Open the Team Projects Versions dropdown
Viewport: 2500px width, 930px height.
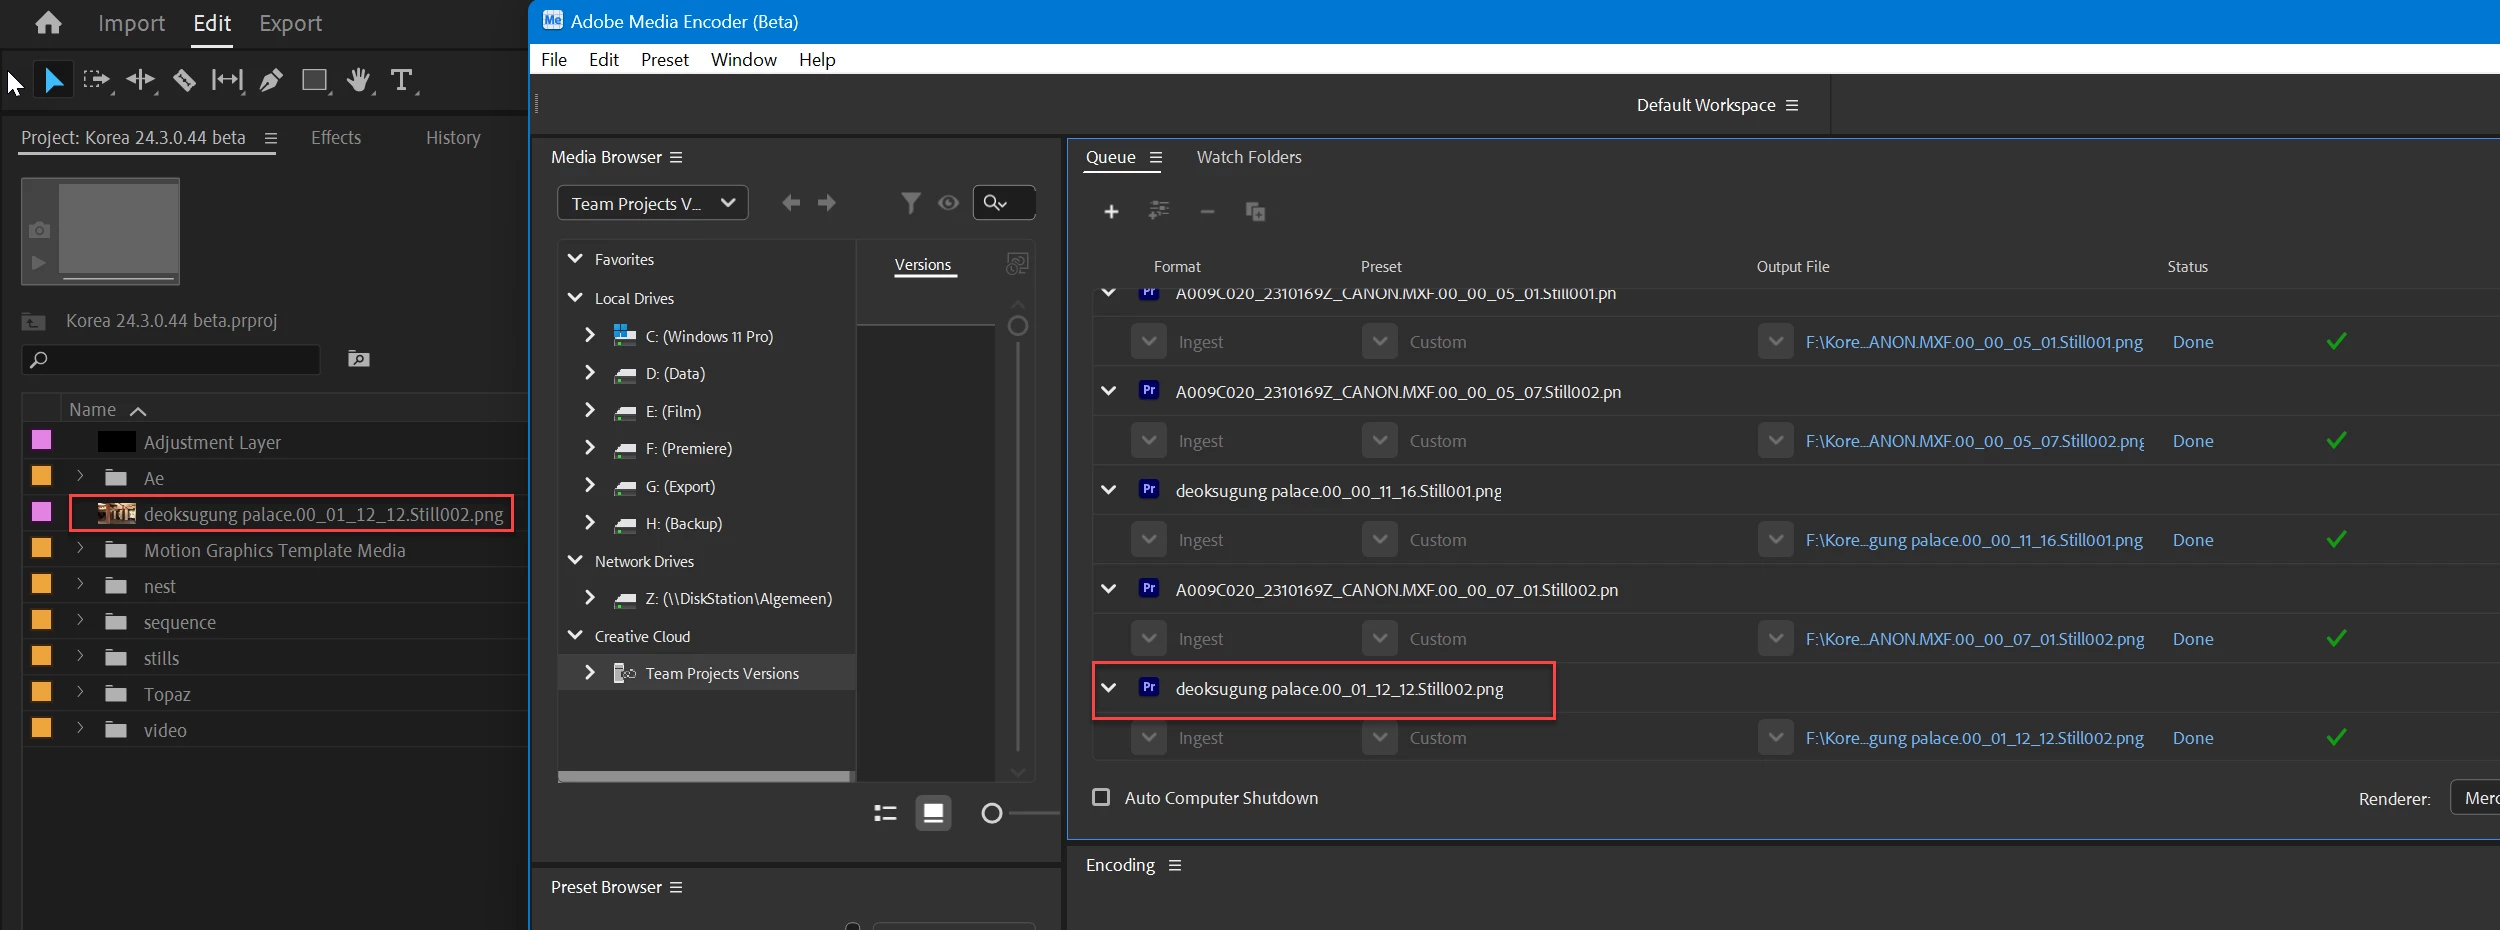click(652, 203)
